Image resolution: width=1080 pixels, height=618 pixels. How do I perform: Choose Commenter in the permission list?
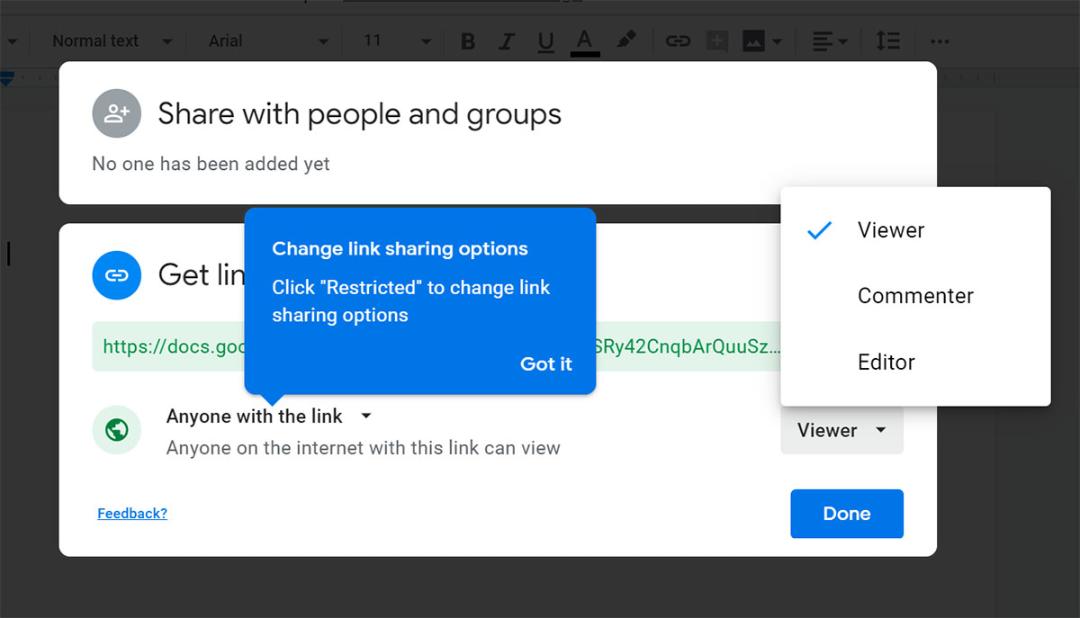(915, 296)
